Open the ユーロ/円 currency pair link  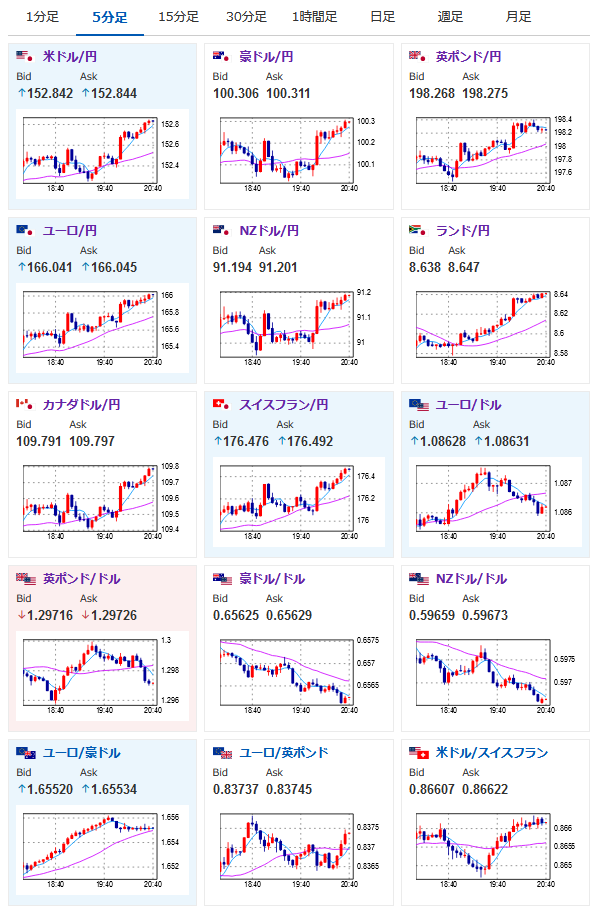[x=70, y=230]
